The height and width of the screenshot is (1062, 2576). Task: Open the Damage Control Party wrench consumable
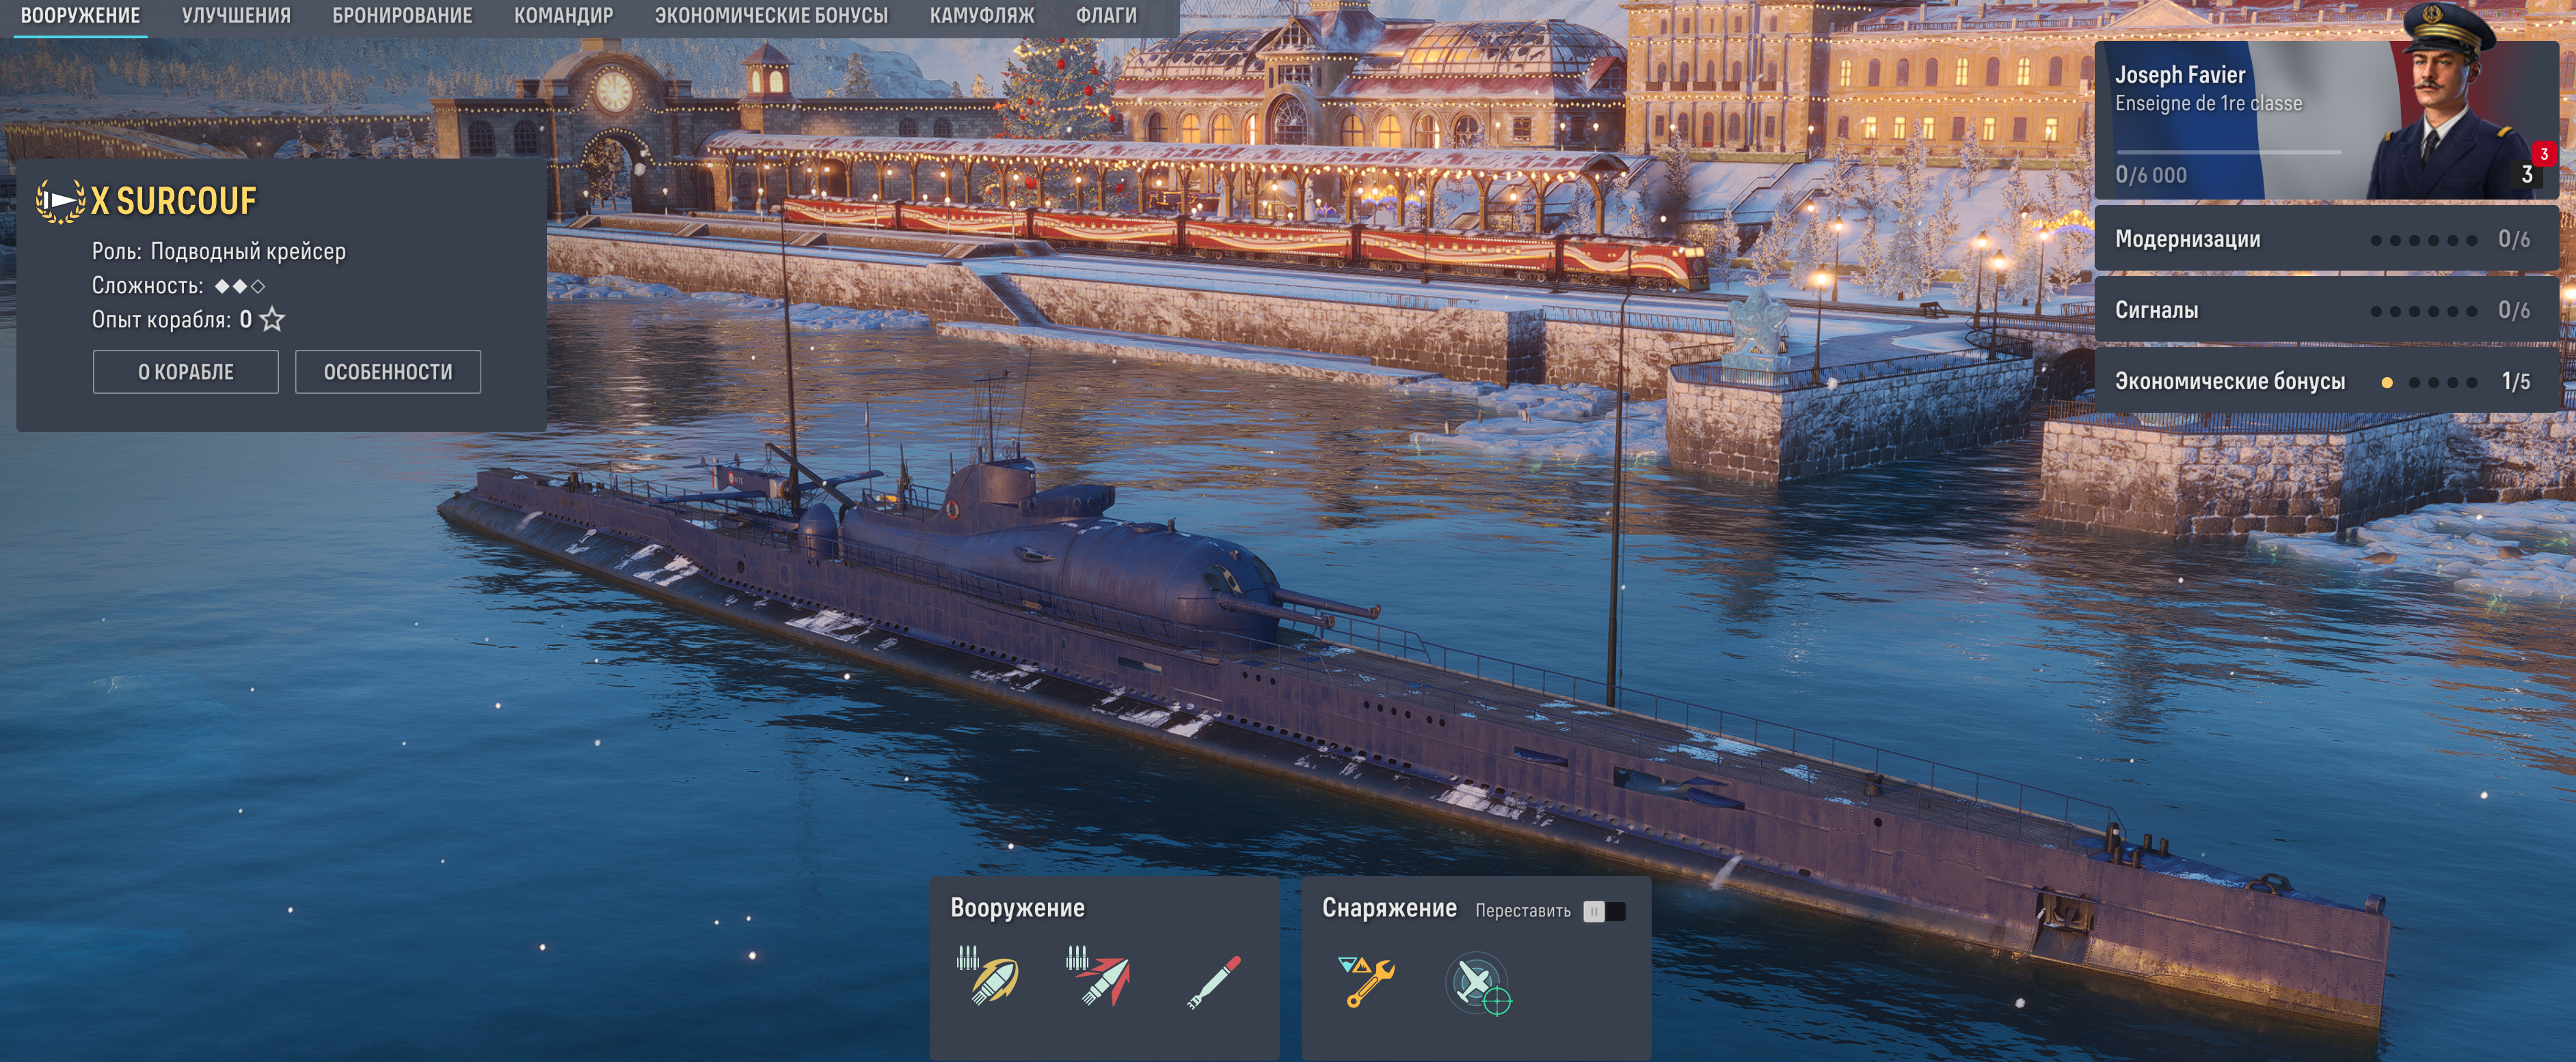coord(1366,981)
